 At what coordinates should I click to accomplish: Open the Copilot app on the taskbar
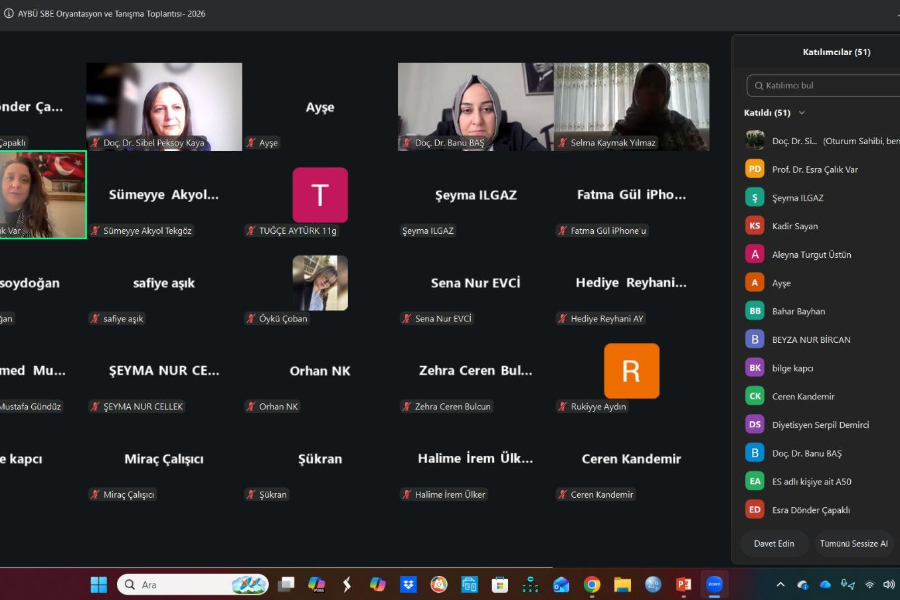[378, 584]
